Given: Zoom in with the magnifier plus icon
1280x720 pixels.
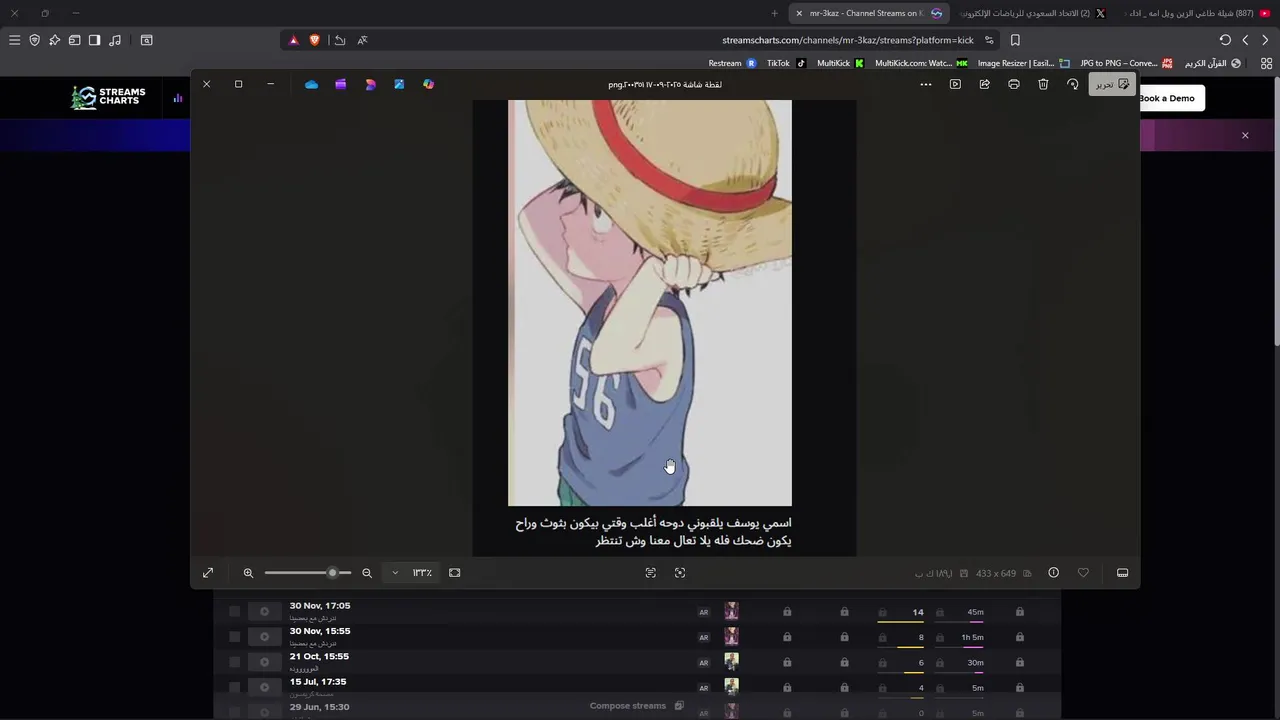Looking at the screenshot, I should coord(248,573).
